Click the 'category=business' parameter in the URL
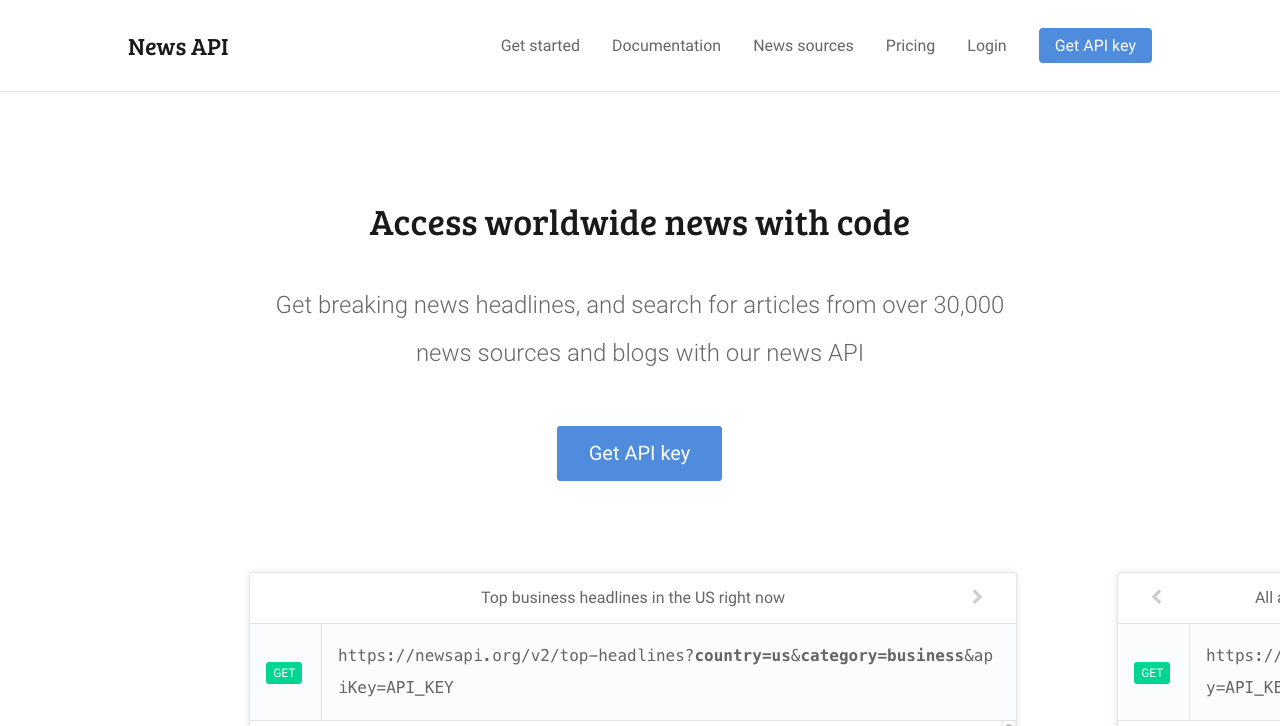The width and height of the screenshot is (1280, 726). tap(882, 656)
